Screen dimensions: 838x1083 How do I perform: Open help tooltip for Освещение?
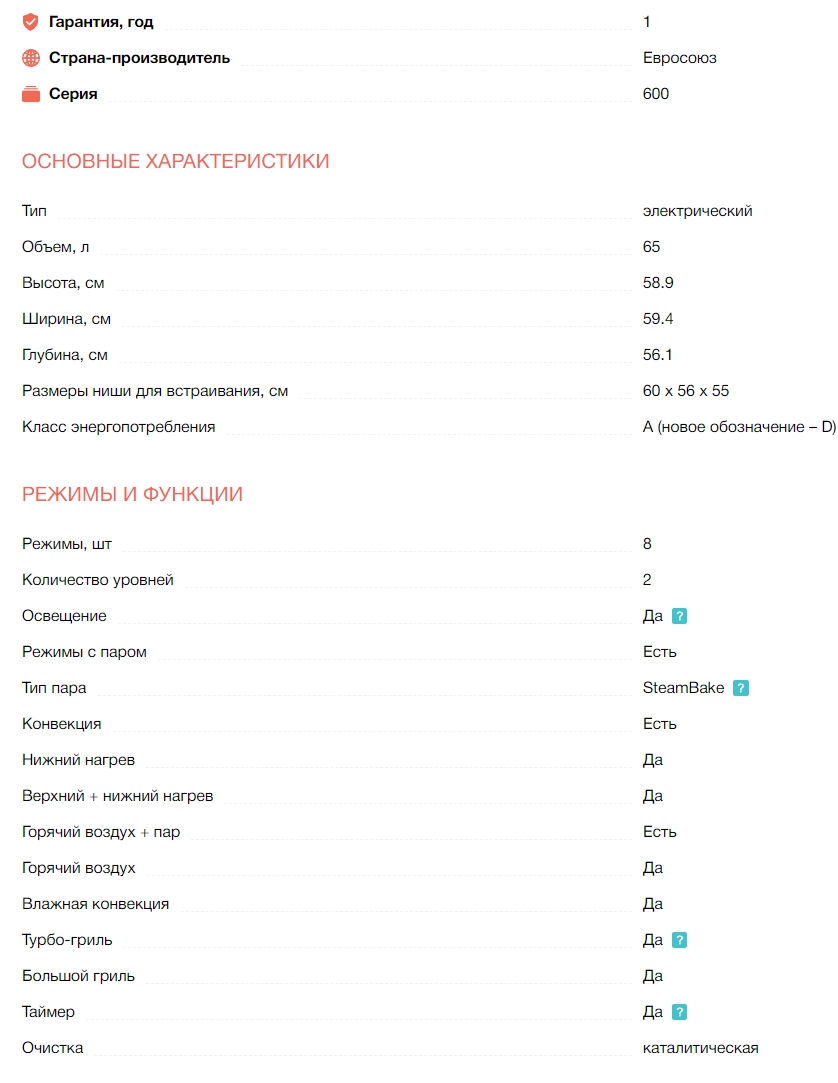[680, 616]
